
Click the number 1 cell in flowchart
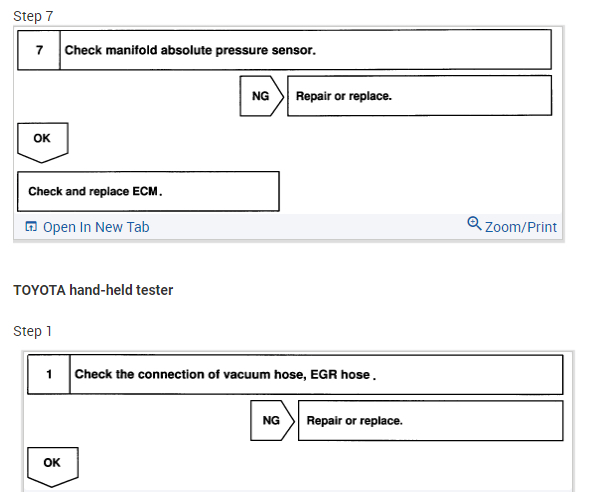coord(48,375)
